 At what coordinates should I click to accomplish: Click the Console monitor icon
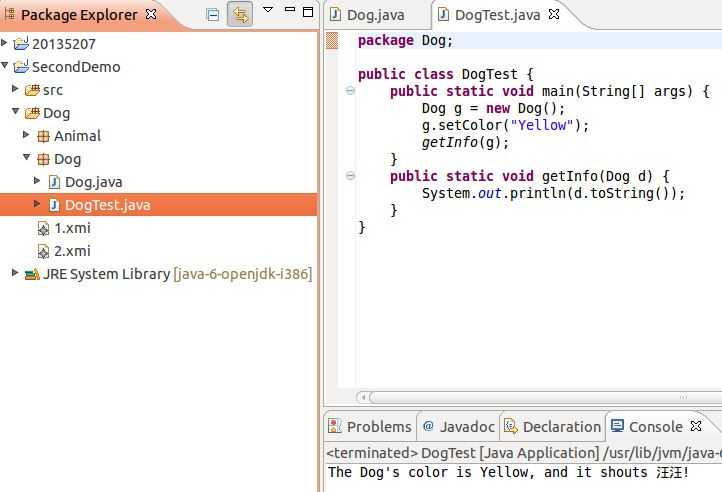pyautogui.click(x=617, y=426)
